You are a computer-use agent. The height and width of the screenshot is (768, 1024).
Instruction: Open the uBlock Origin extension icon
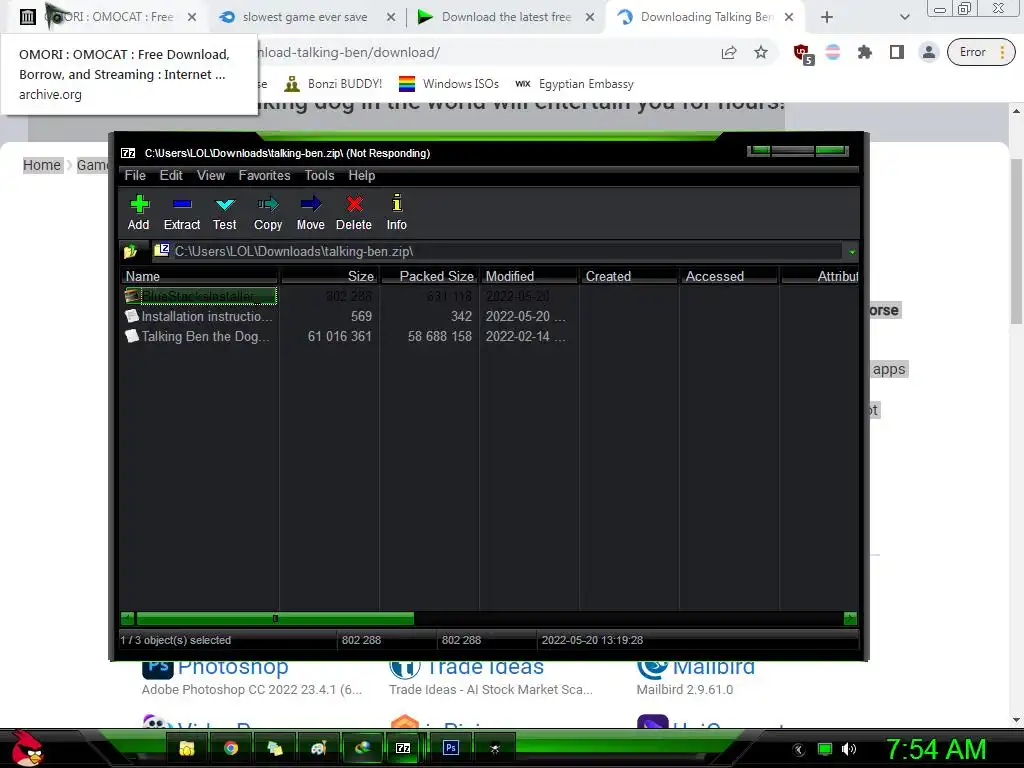pos(803,53)
